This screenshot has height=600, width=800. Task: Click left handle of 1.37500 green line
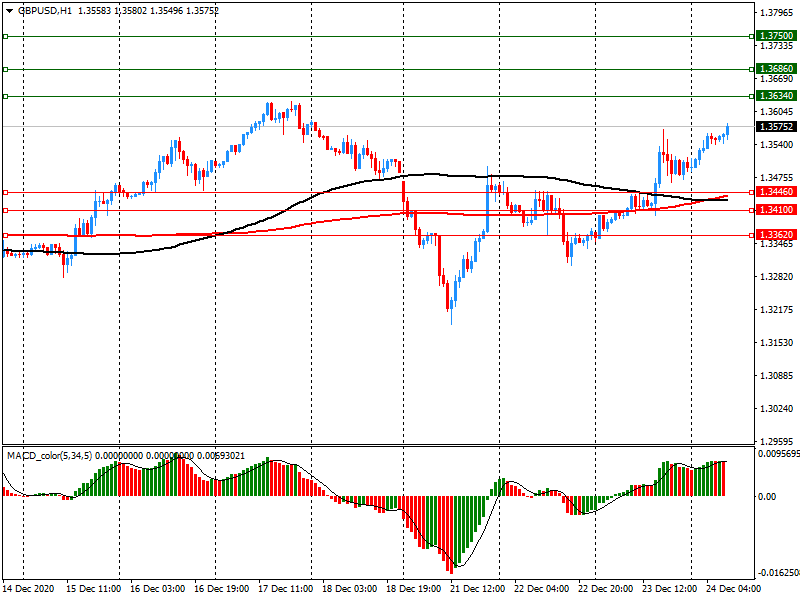5,36
